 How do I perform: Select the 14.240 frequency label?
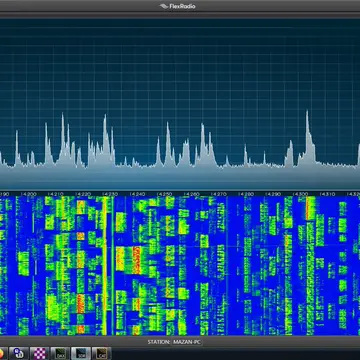point(137,194)
